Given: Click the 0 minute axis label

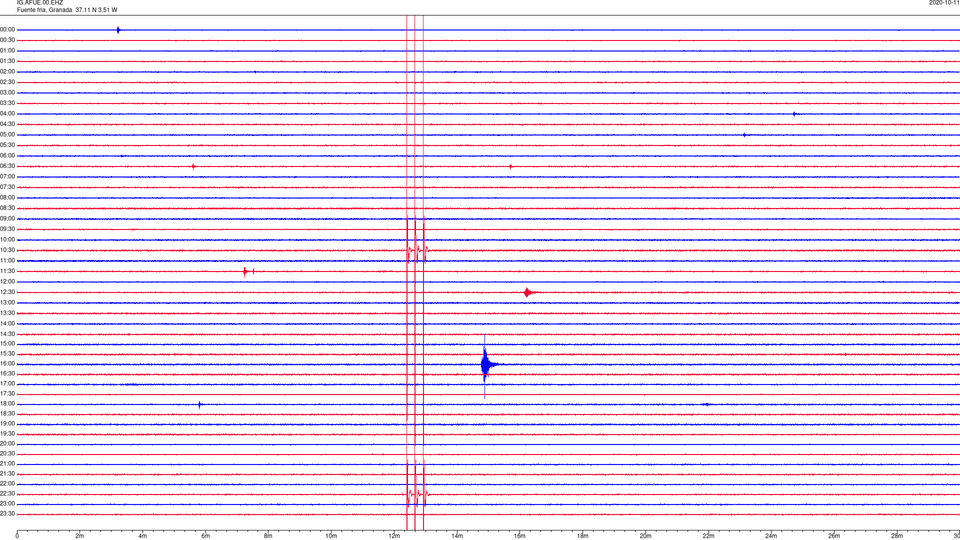Looking at the screenshot, I should [17, 536].
